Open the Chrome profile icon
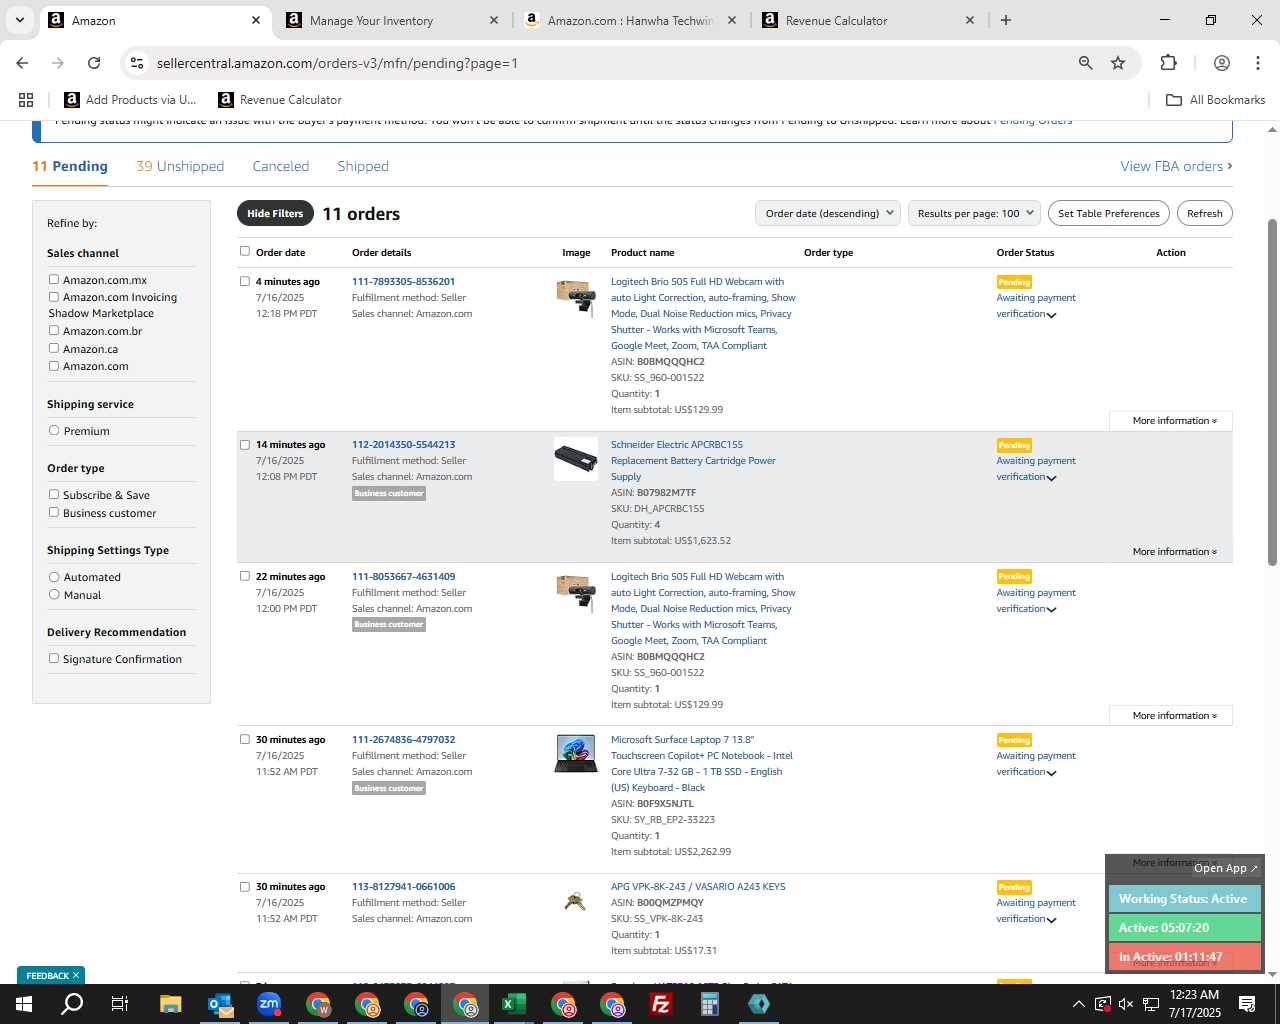This screenshot has width=1280, height=1024. tap(1221, 63)
